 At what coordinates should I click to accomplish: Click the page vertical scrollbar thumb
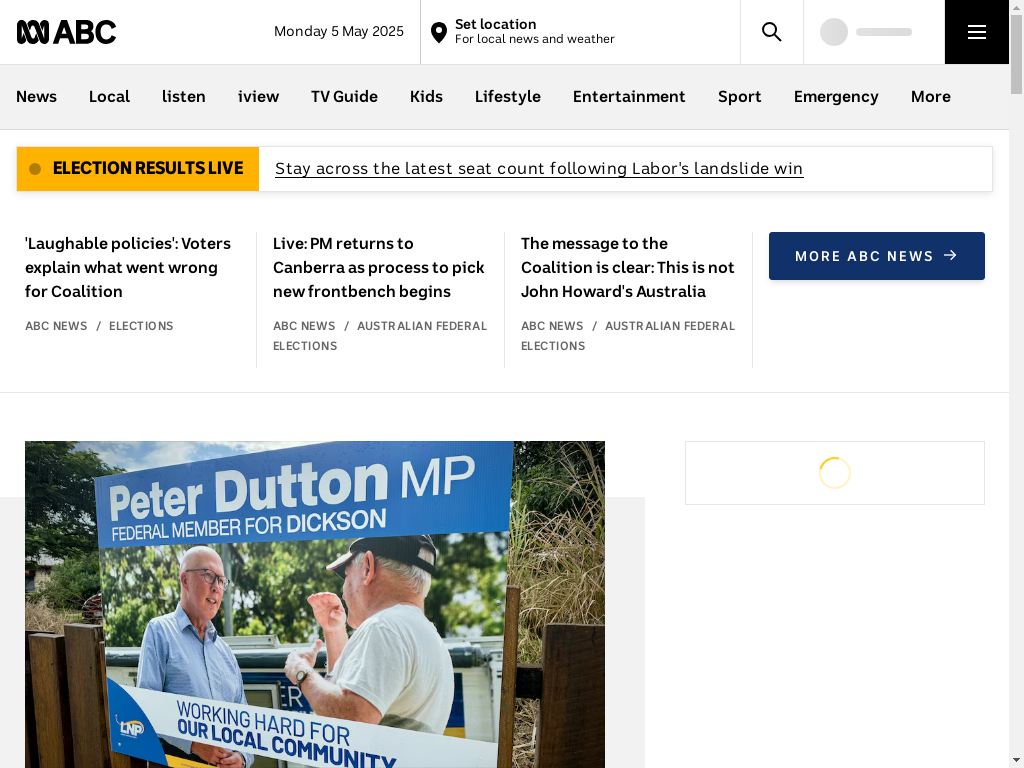point(1016,54)
